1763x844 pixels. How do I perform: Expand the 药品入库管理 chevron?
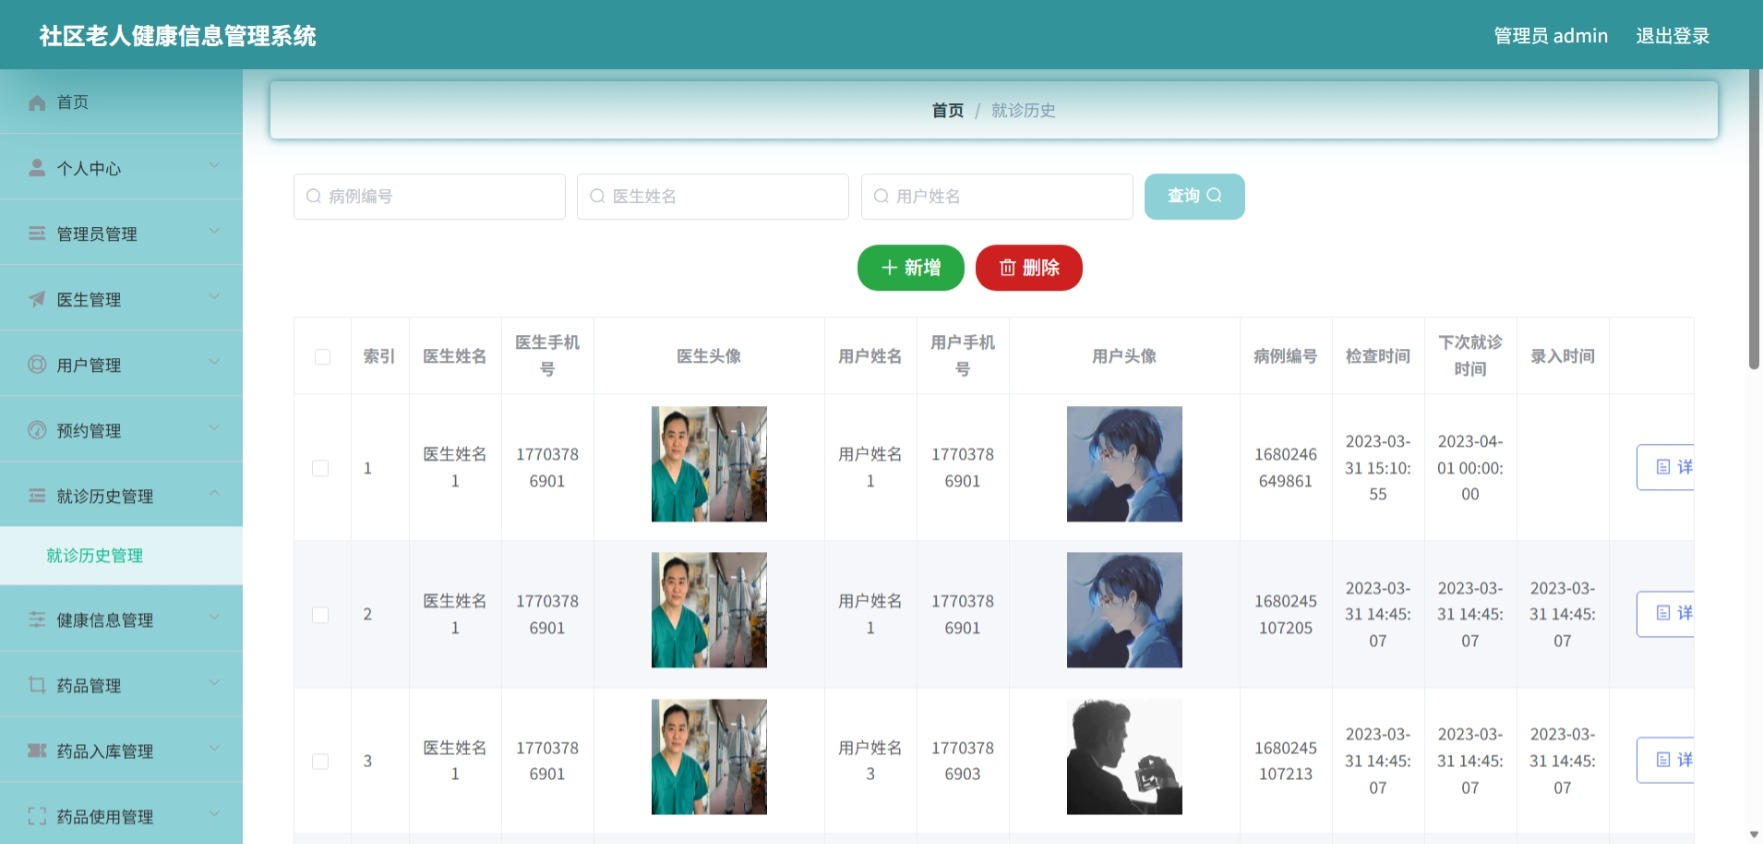(214, 748)
